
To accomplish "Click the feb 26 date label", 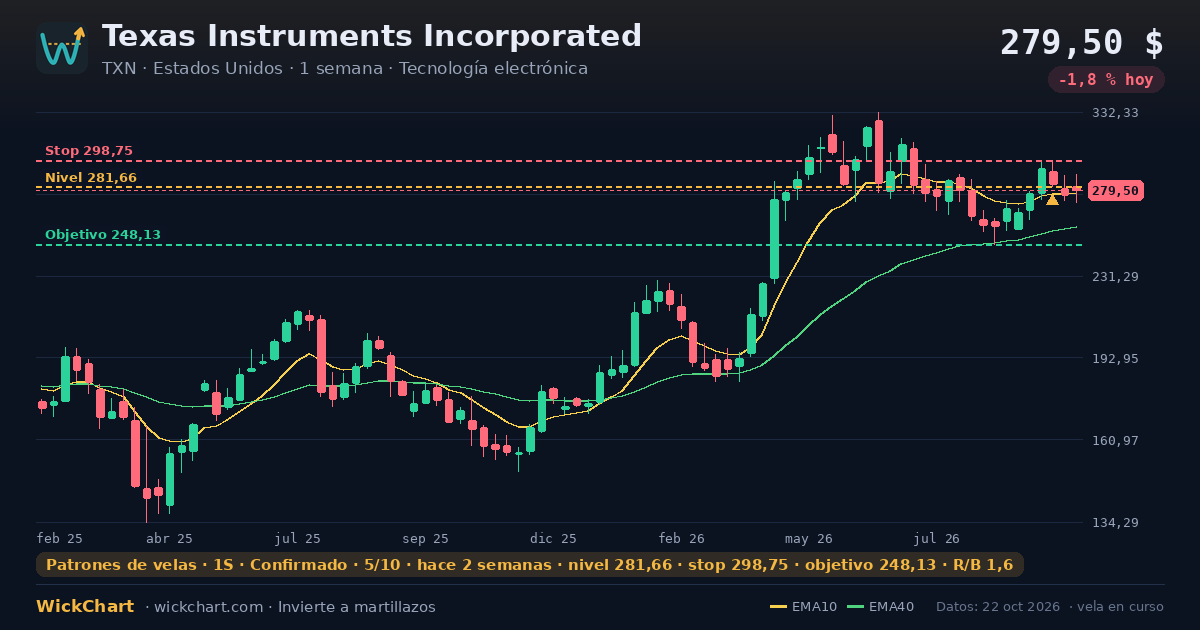I will click(682, 538).
